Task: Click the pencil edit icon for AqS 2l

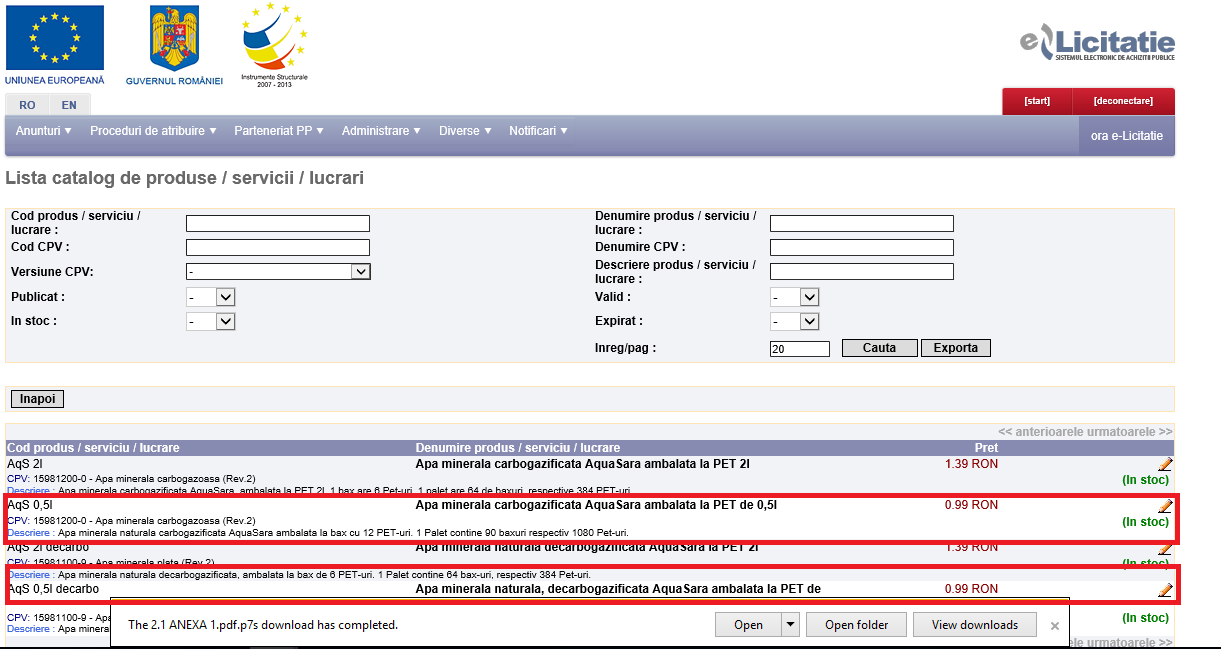Action: (x=1165, y=464)
